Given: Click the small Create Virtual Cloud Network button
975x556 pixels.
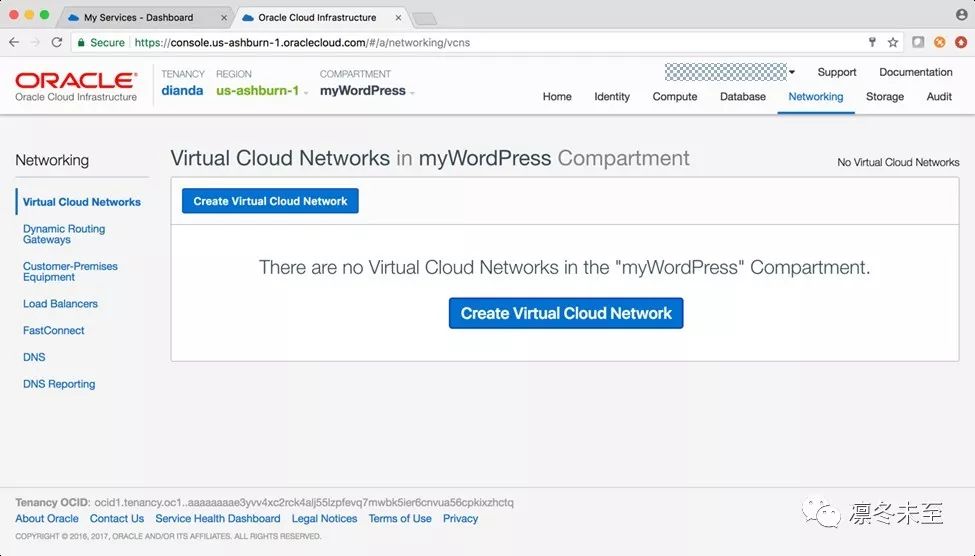Looking at the screenshot, I should pyautogui.click(x=270, y=201).
